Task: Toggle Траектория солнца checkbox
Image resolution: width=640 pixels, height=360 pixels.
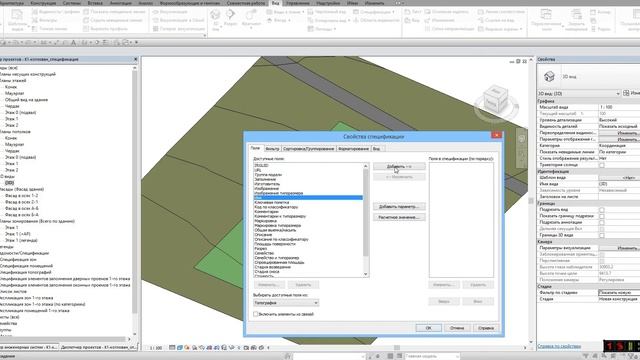Action: 602,165
